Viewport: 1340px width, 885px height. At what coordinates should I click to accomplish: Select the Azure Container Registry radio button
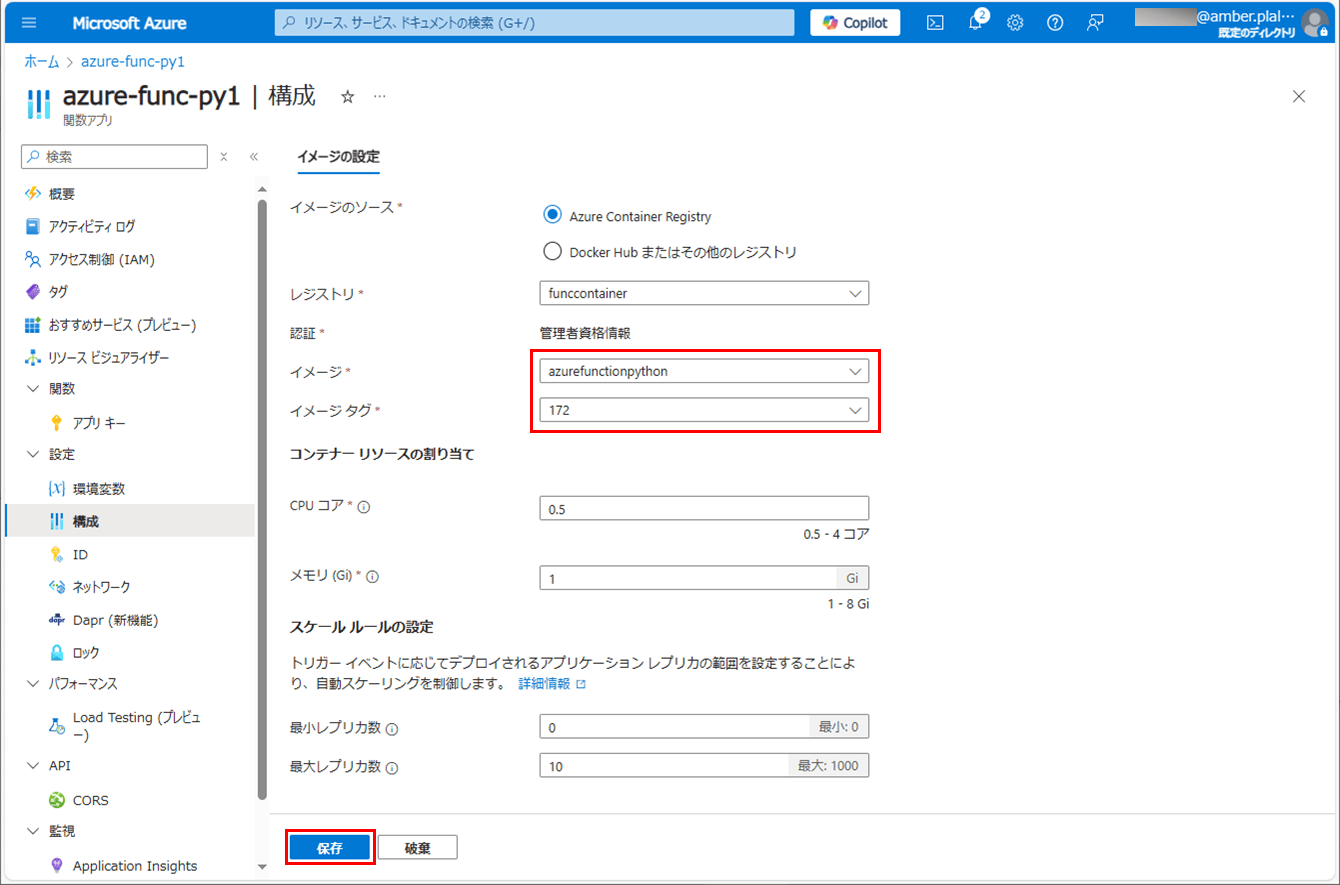click(x=552, y=215)
